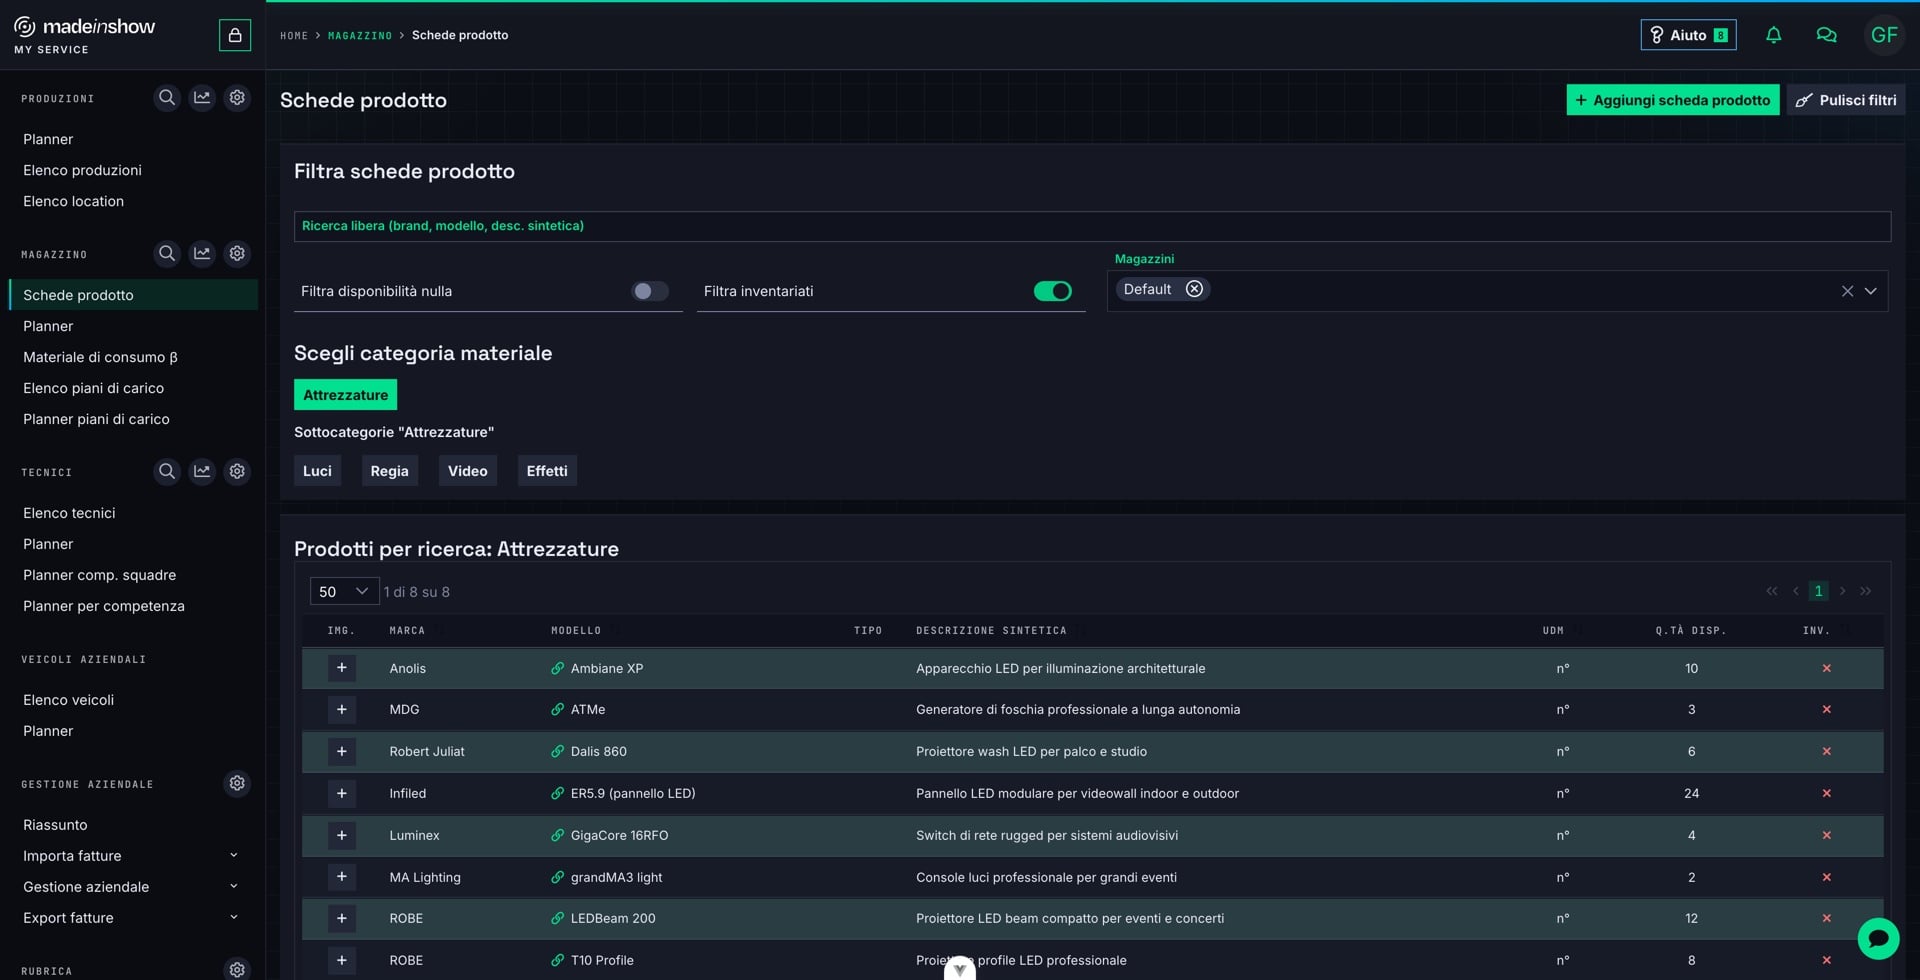Open Elenco produzioni in sidebar

click(x=82, y=170)
